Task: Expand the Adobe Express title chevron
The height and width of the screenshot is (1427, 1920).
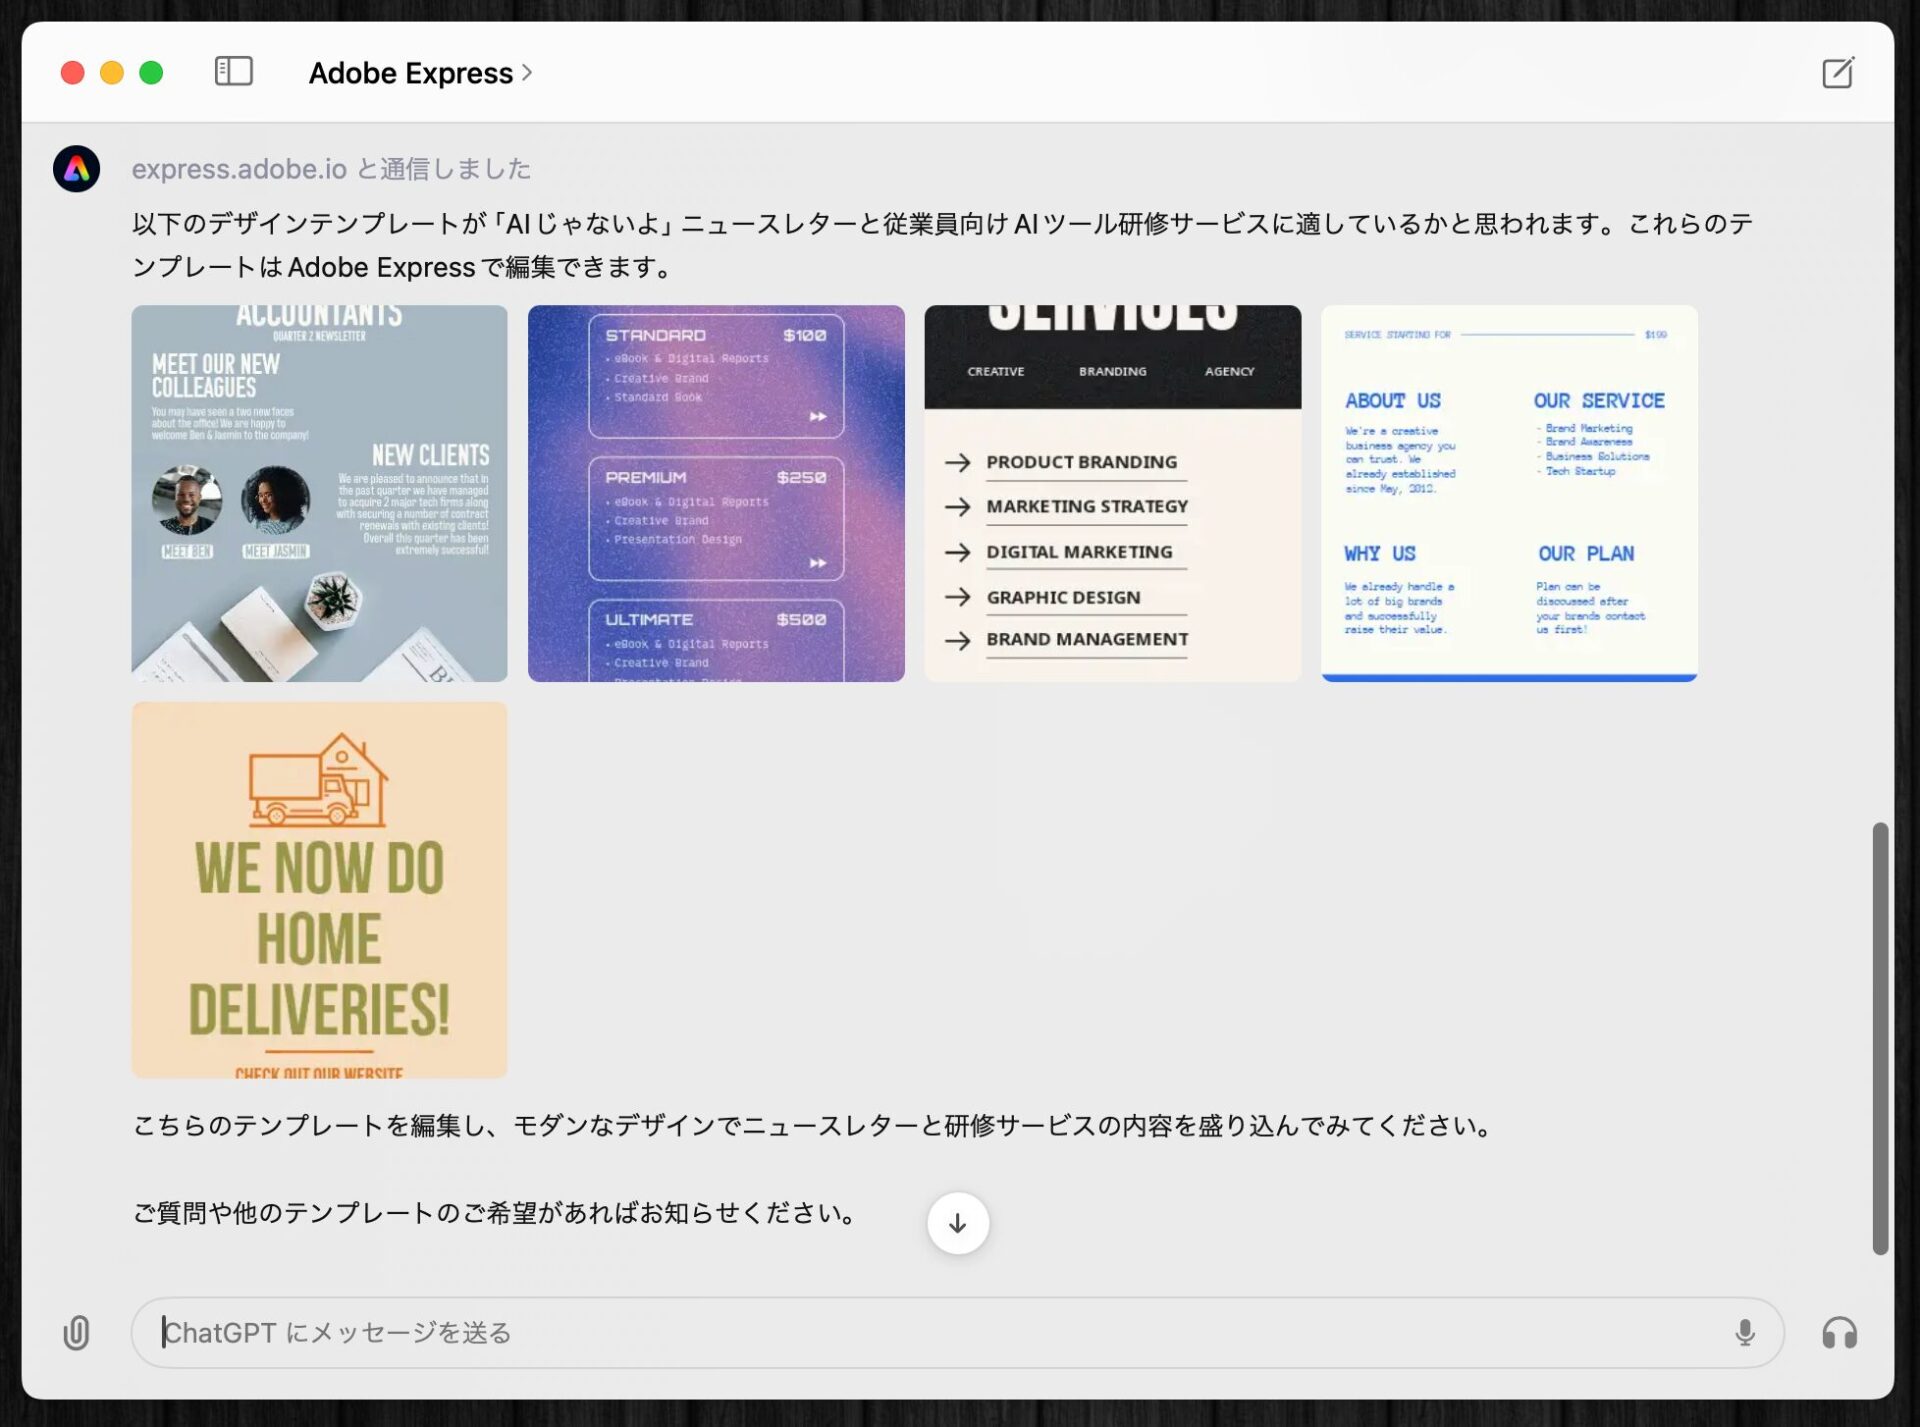Action: [x=527, y=73]
